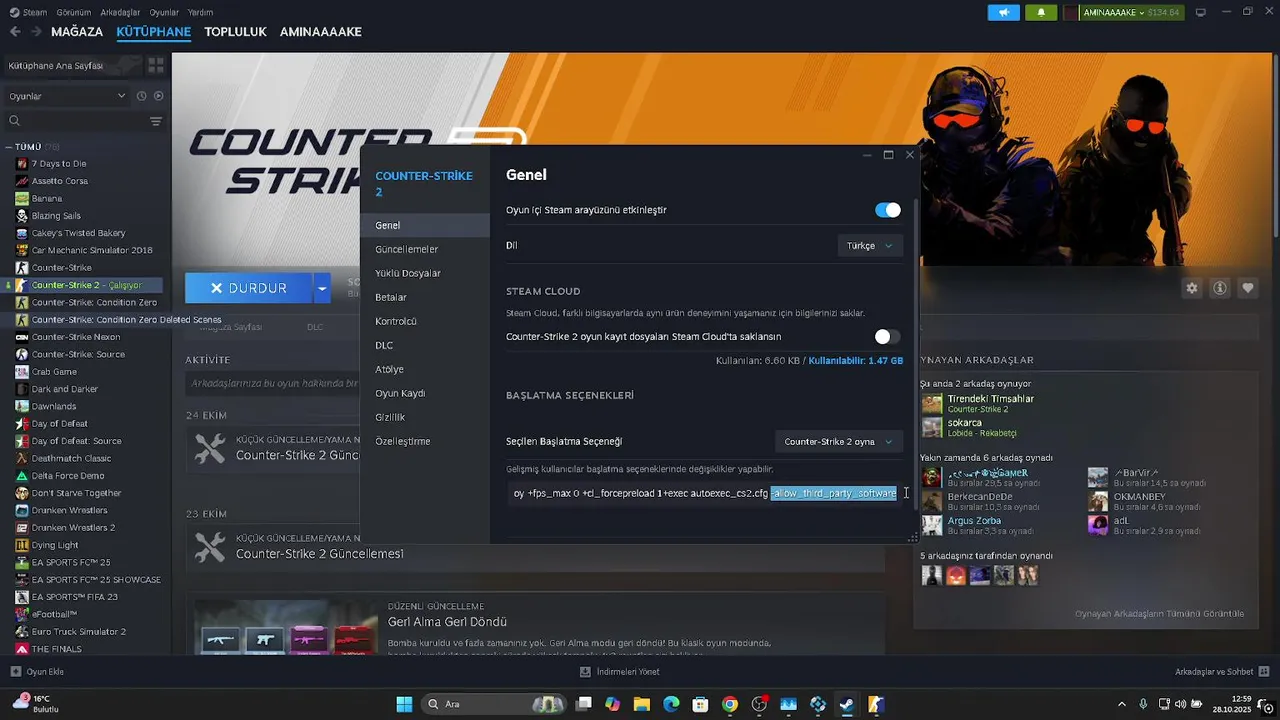Click the DURDUR stop button

click(x=249, y=288)
